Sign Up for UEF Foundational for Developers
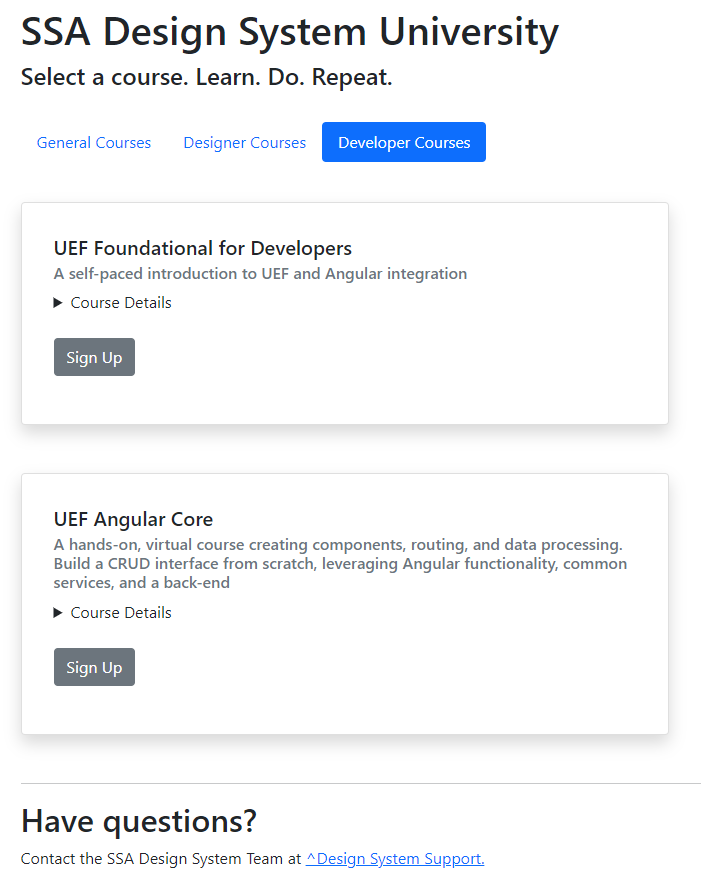The height and width of the screenshot is (881, 701). click(94, 357)
